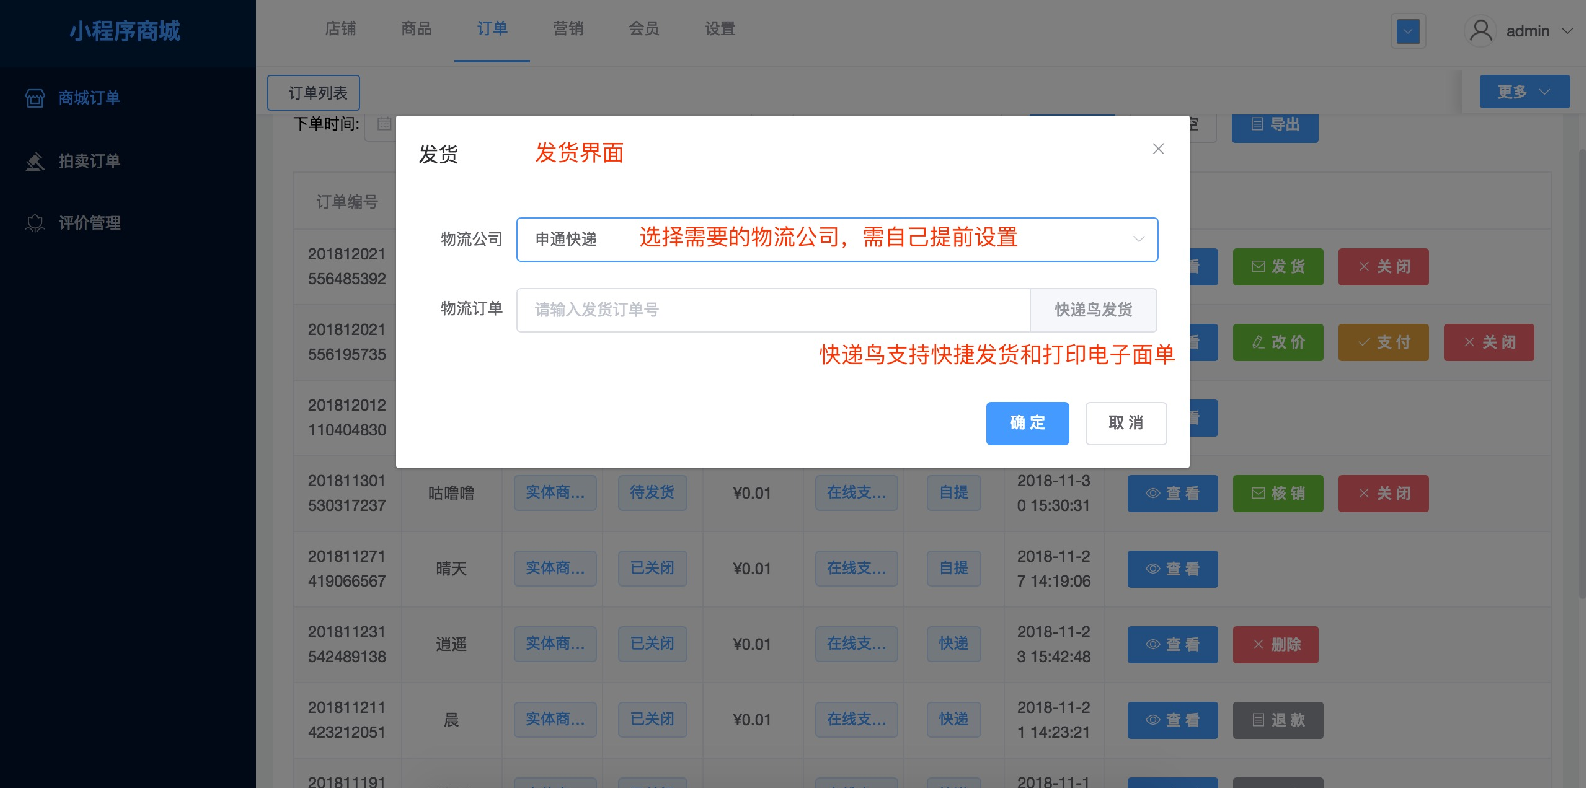Close the 发货 dialog with X
Image resolution: width=1586 pixels, height=788 pixels.
pos(1158,149)
